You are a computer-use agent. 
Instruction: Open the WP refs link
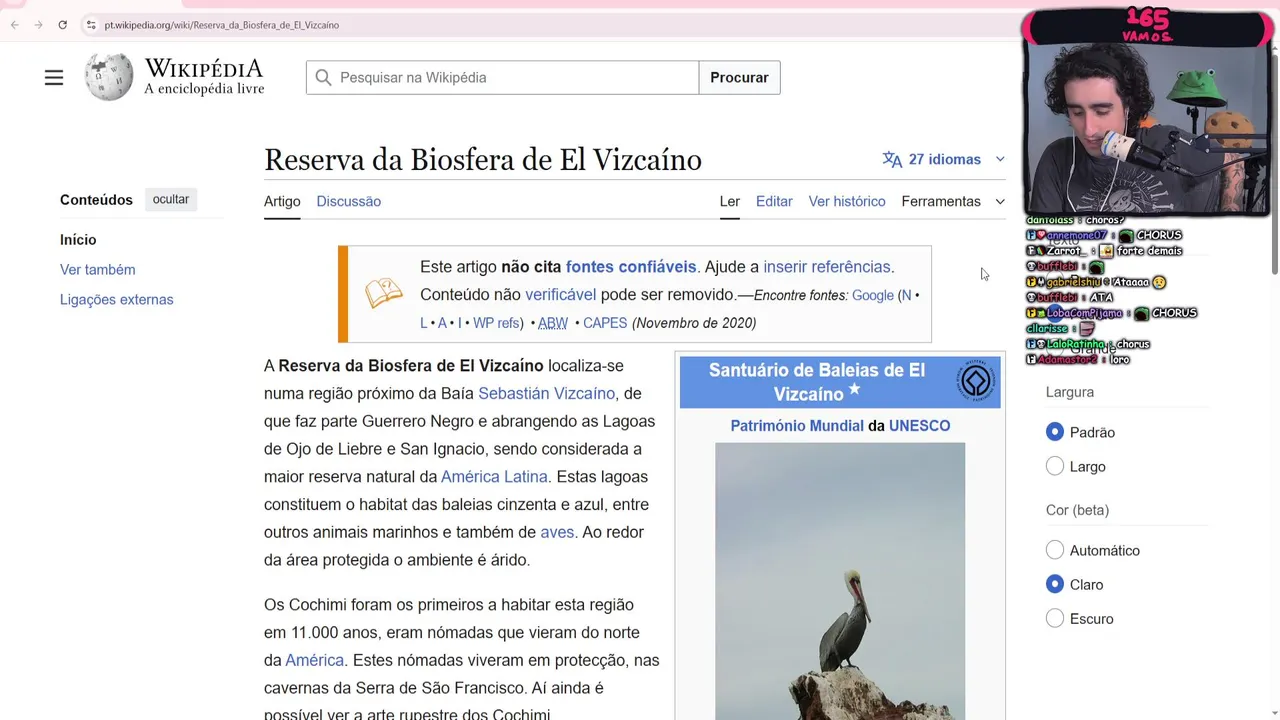click(x=496, y=323)
